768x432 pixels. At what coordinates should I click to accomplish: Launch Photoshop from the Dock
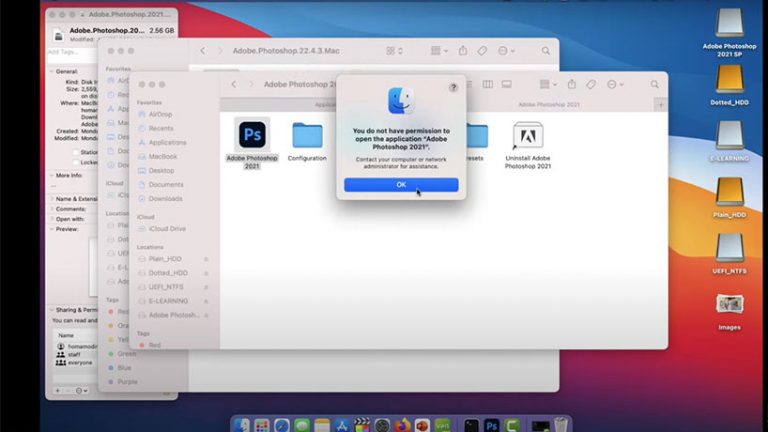click(x=491, y=425)
